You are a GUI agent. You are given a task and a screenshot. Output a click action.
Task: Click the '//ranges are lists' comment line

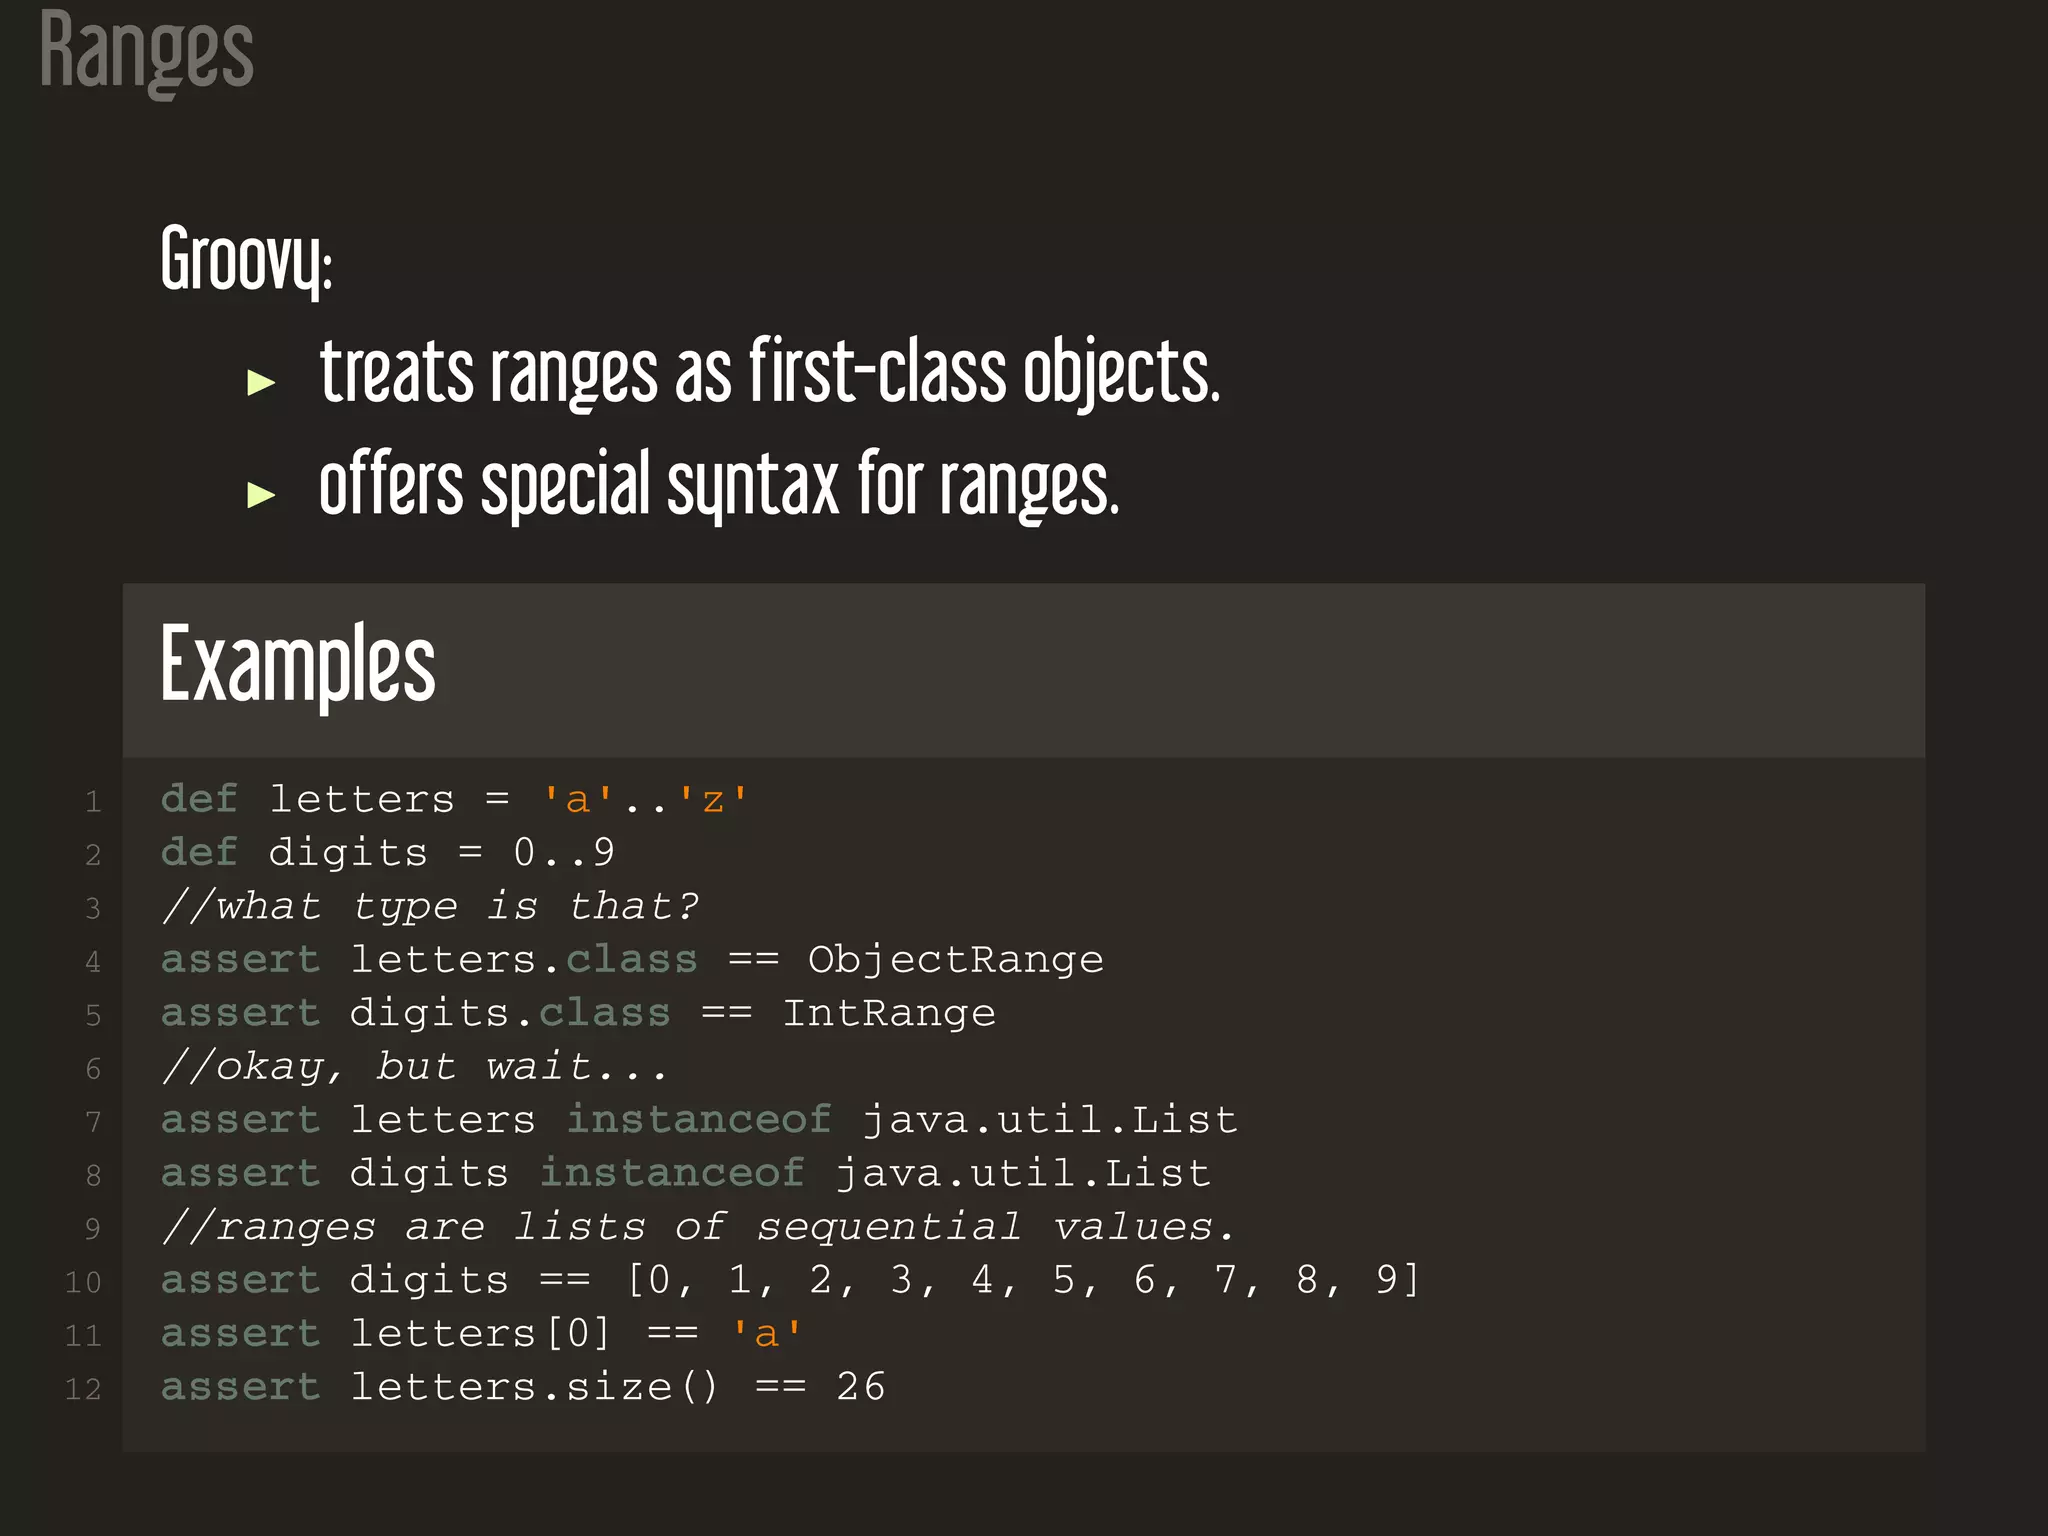[698, 1227]
